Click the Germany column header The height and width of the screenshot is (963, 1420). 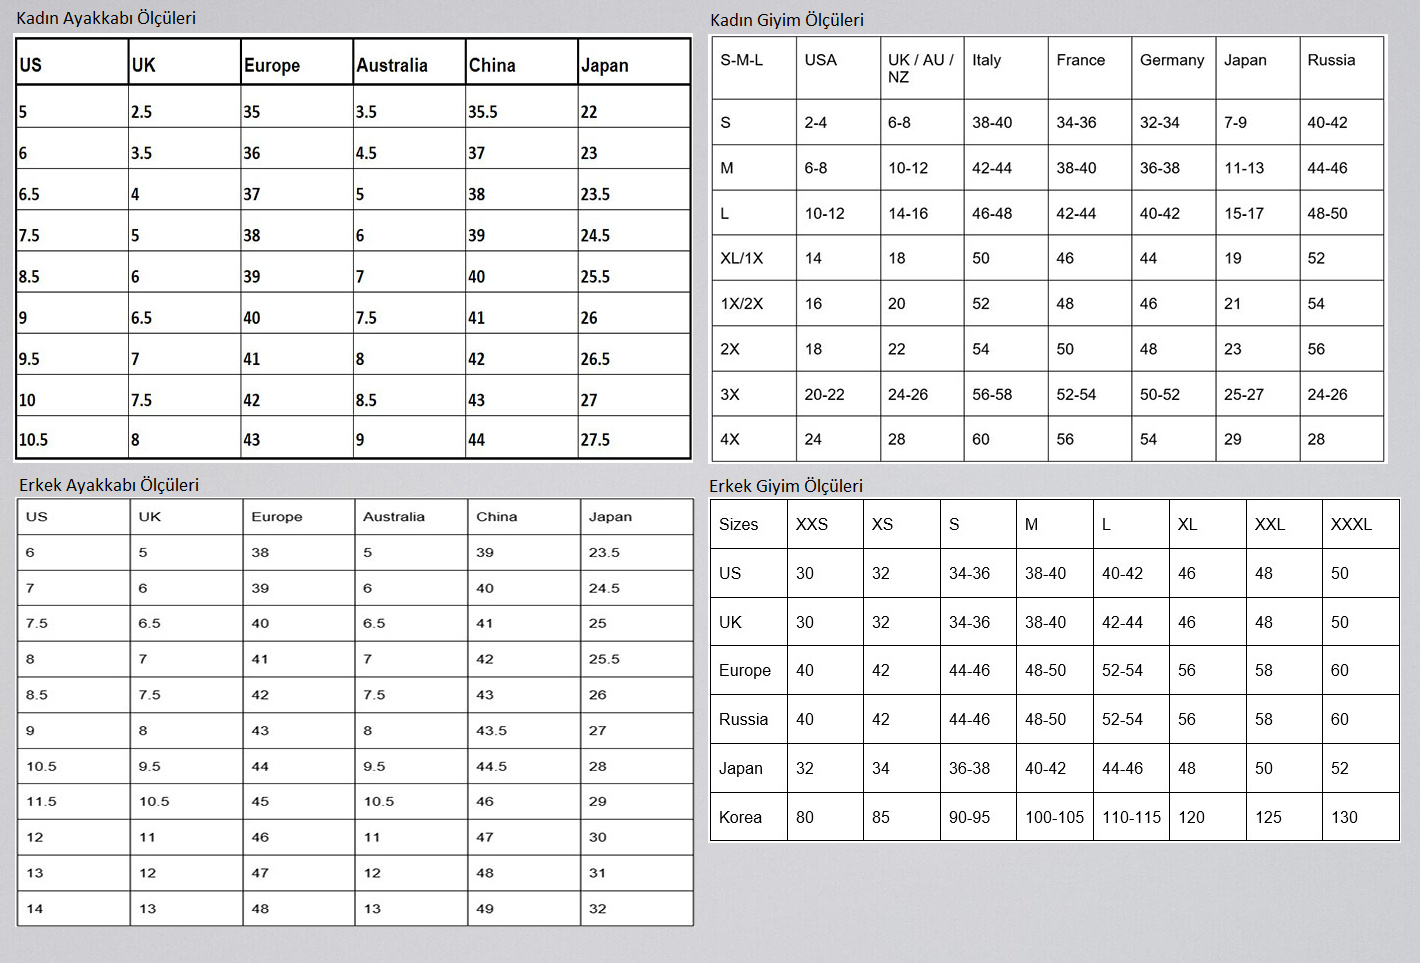pos(1172,60)
